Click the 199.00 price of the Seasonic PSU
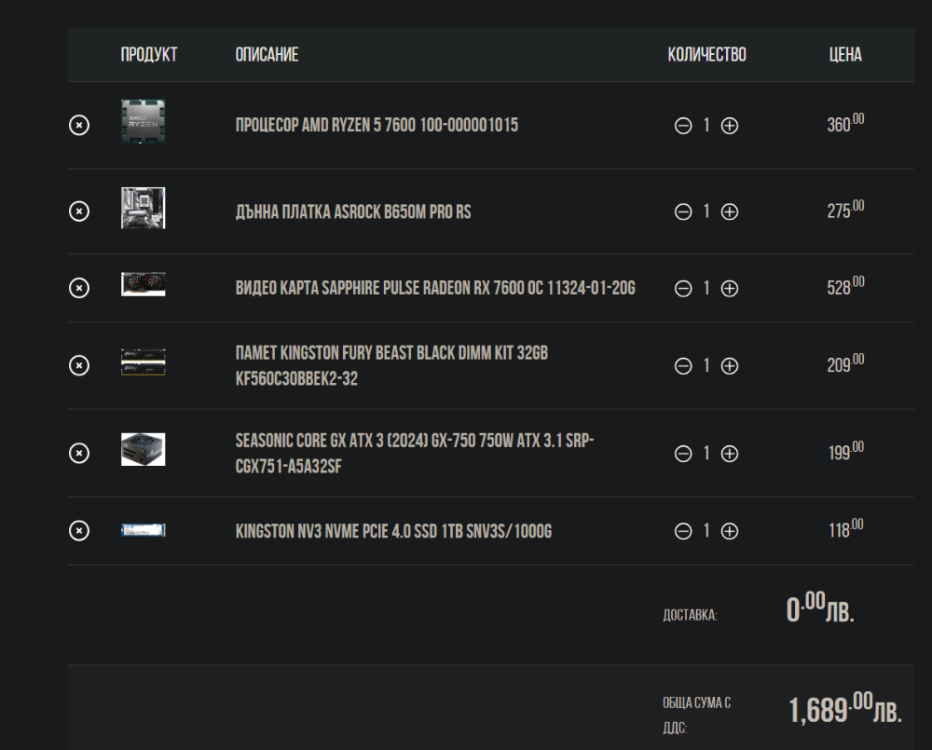 tap(846, 452)
